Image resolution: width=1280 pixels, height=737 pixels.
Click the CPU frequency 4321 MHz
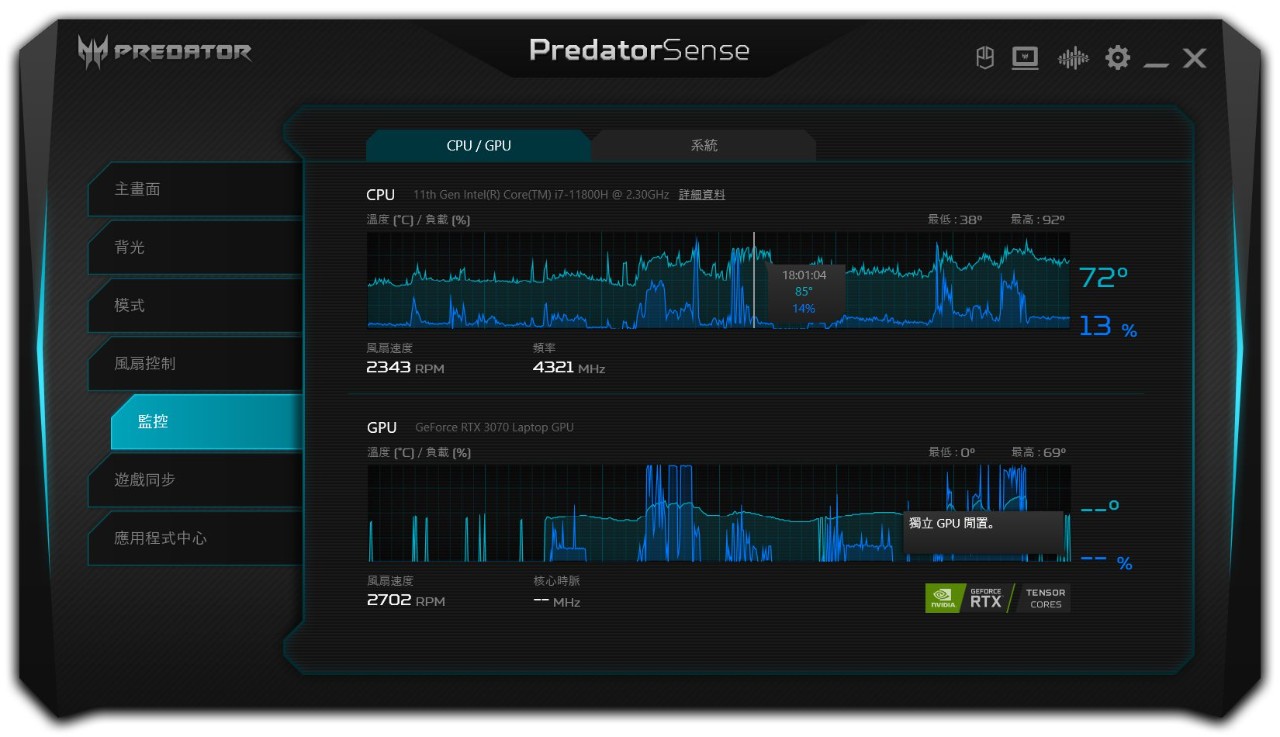pos(569,367)
